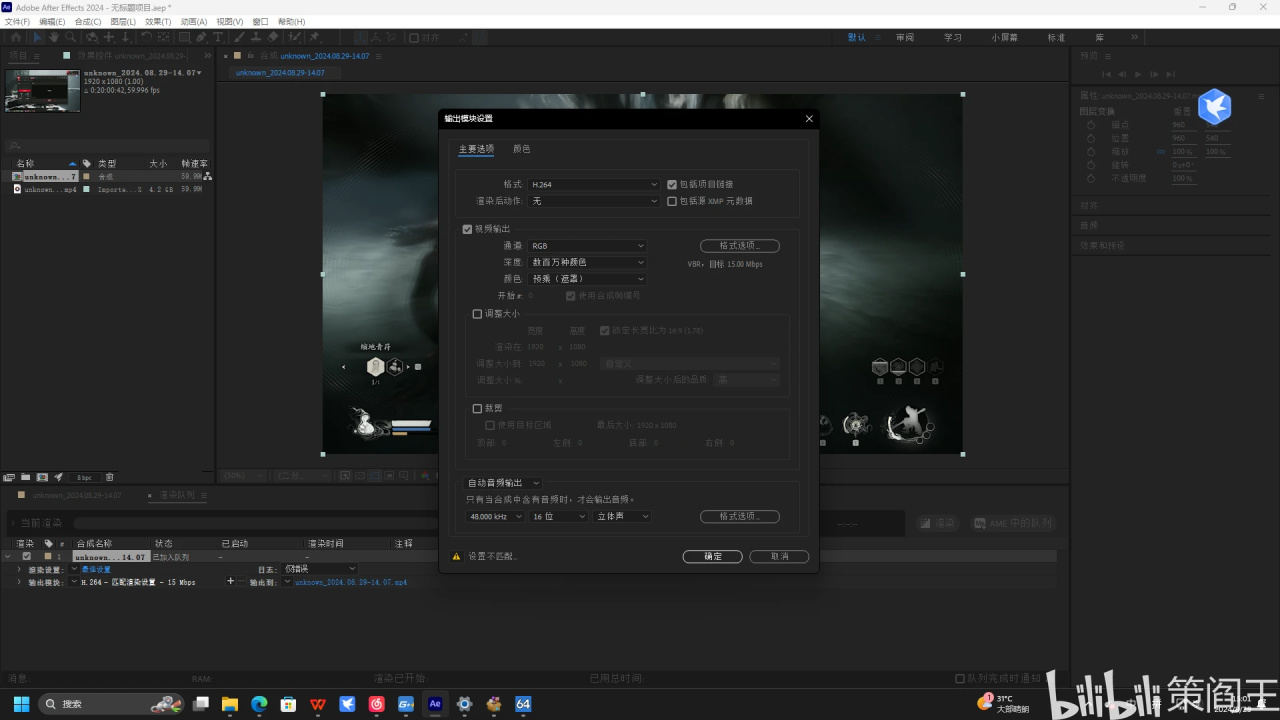Click the project composition thumbnail preview
Image resolution: width=1280 pixels, height=720 pixels.
click(42, 90)
